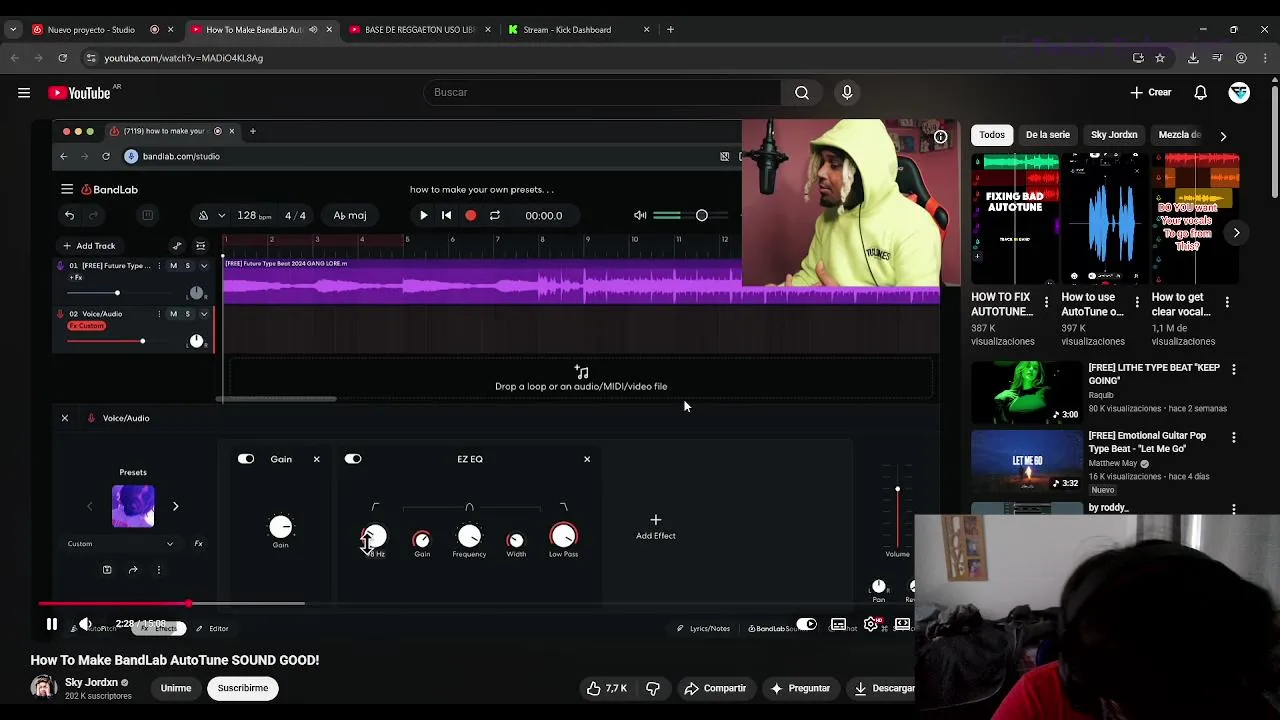Expand 02 Voice/Audio track chevron
This screenshot has width=1280, height=720.
[204, 314]
